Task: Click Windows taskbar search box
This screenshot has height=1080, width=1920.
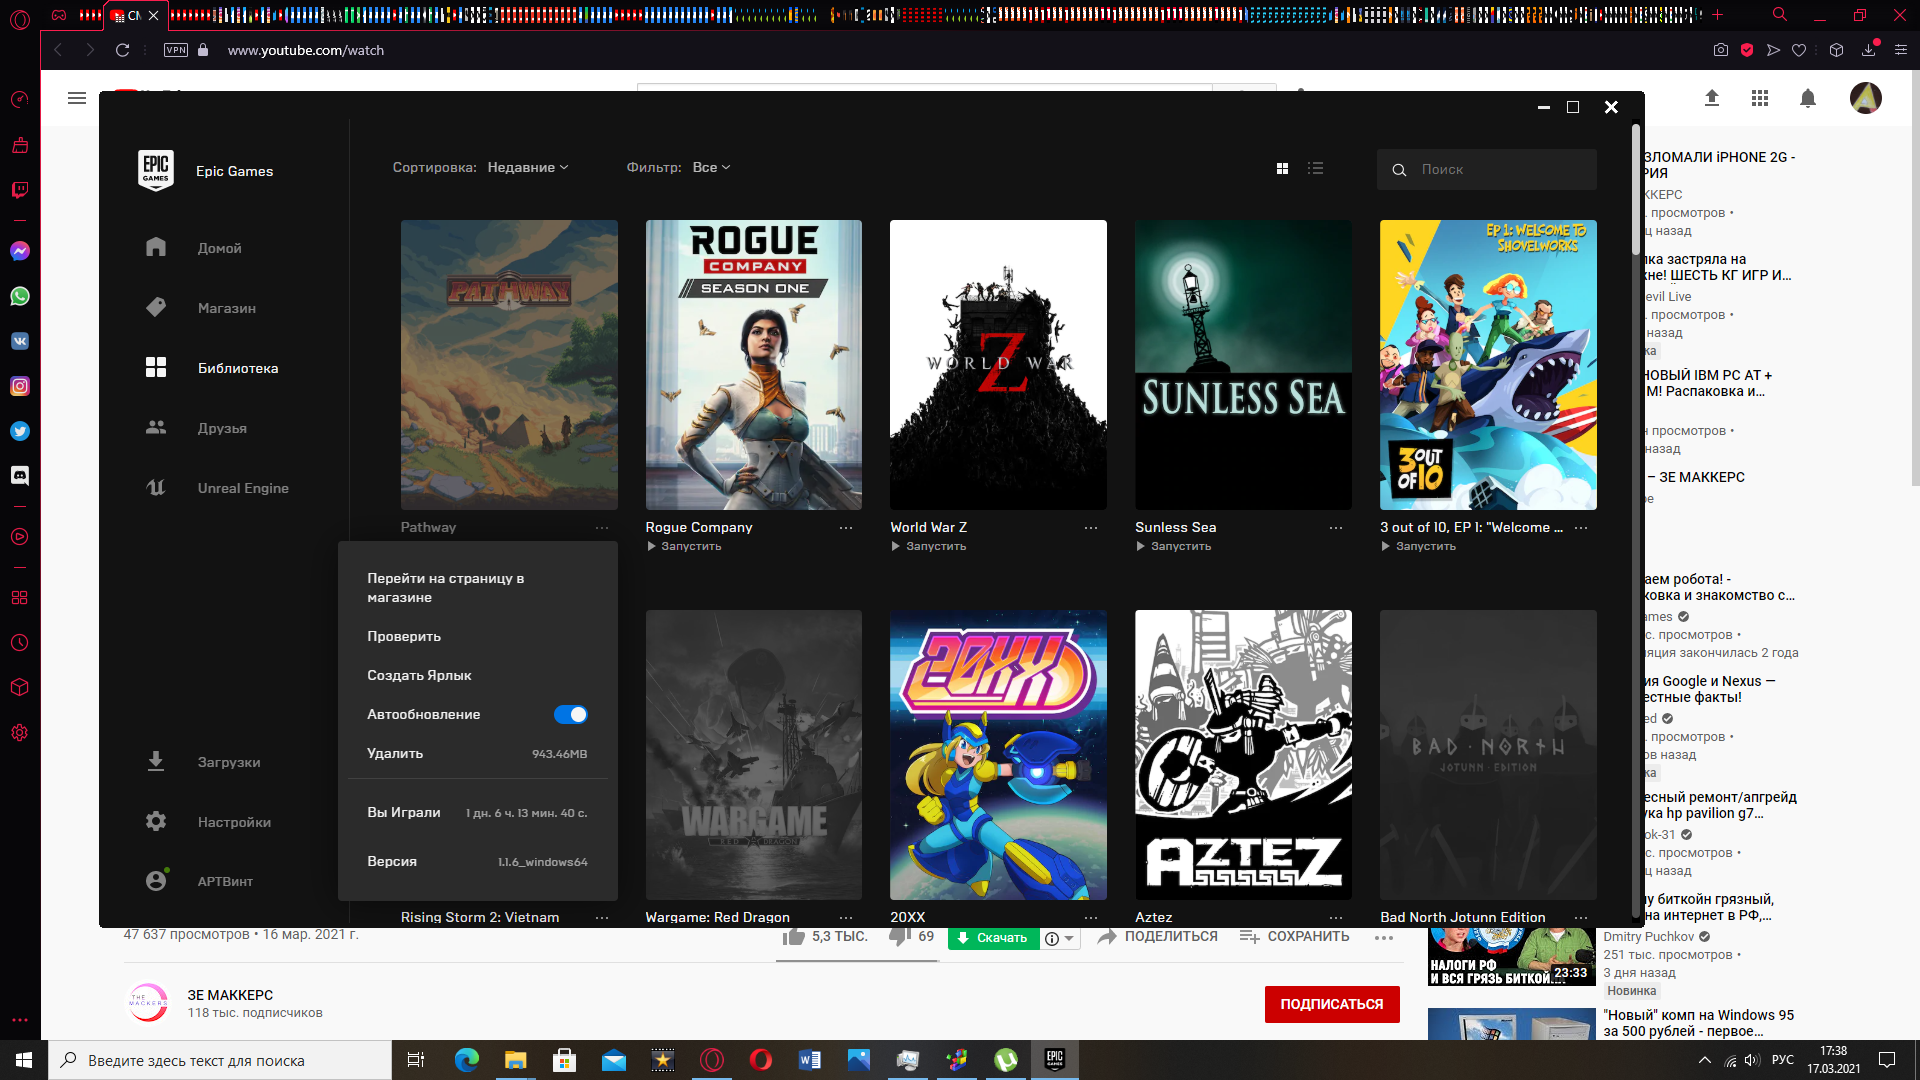Action: (x=220, y=1060)
